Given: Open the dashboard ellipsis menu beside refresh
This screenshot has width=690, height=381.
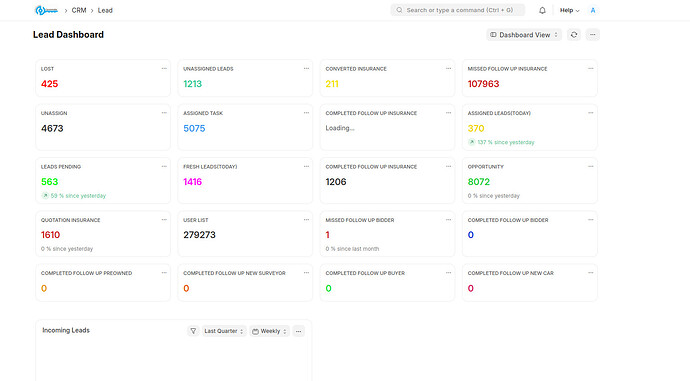Looking at the screenshot, I should tap(593, 35).
